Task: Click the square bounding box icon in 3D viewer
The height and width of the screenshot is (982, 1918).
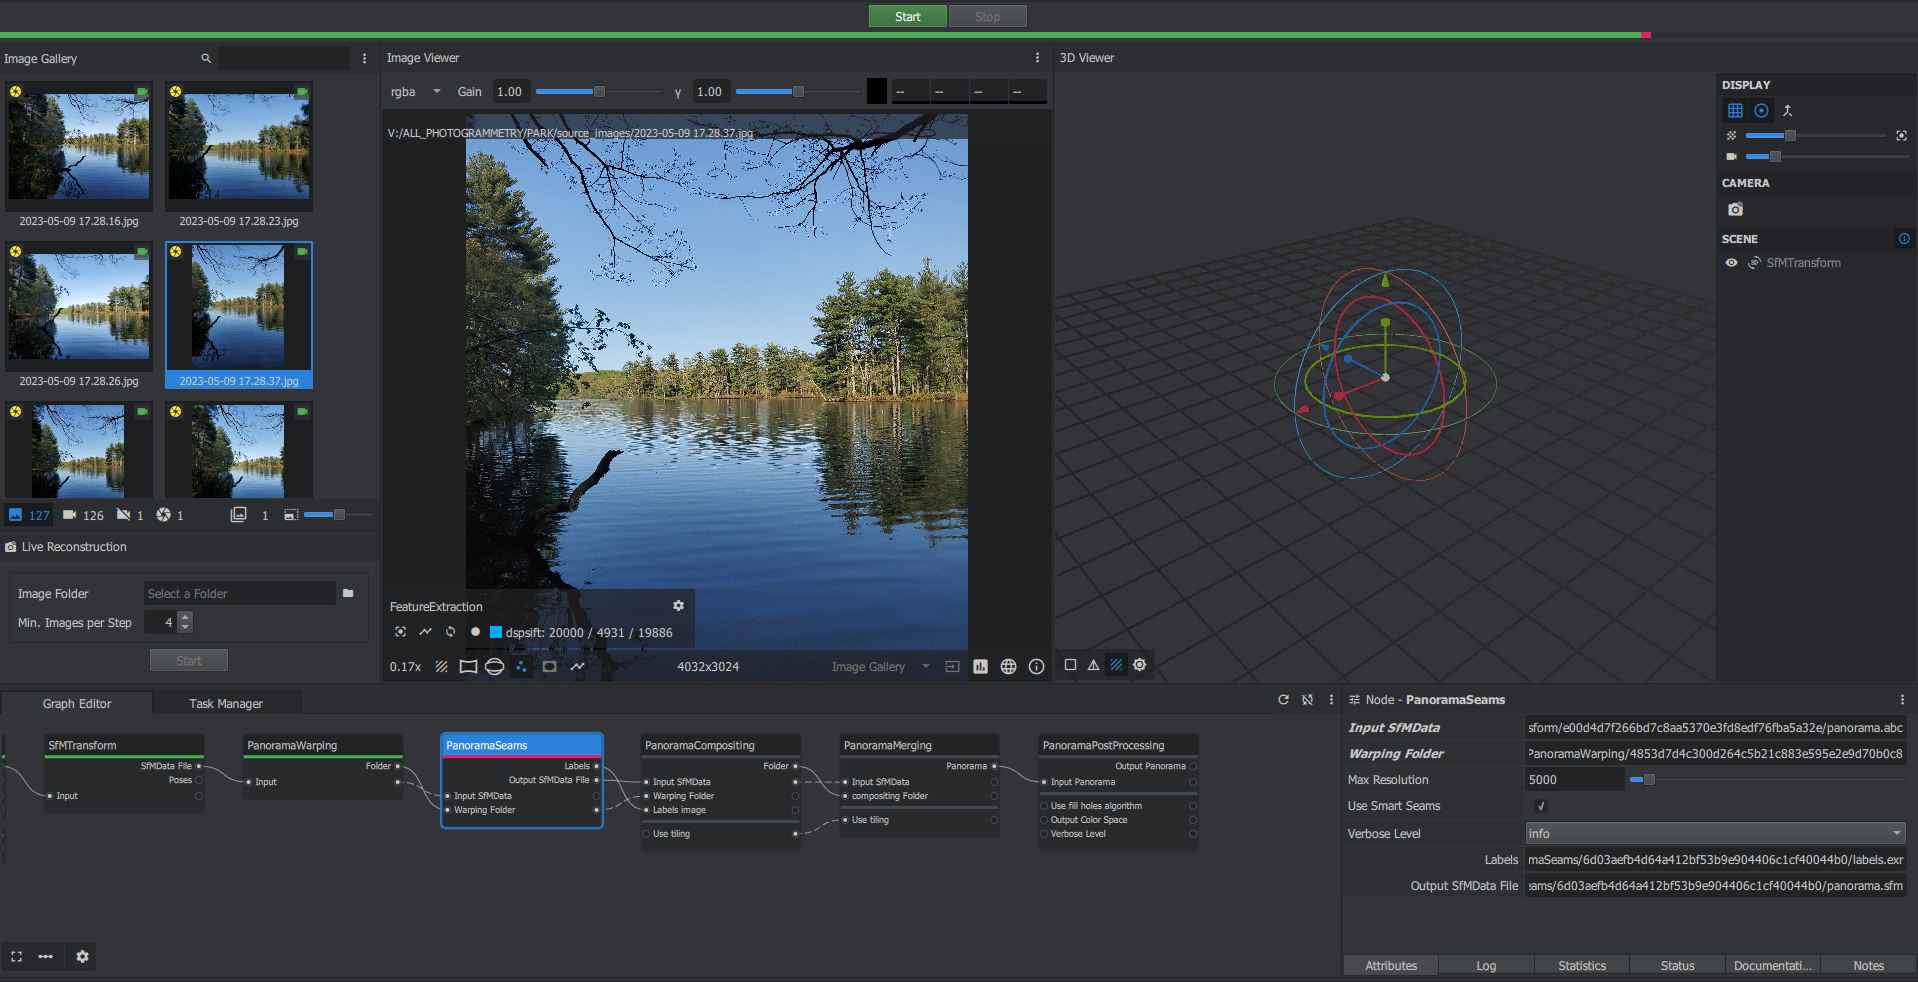Action: coord(1070,665)
